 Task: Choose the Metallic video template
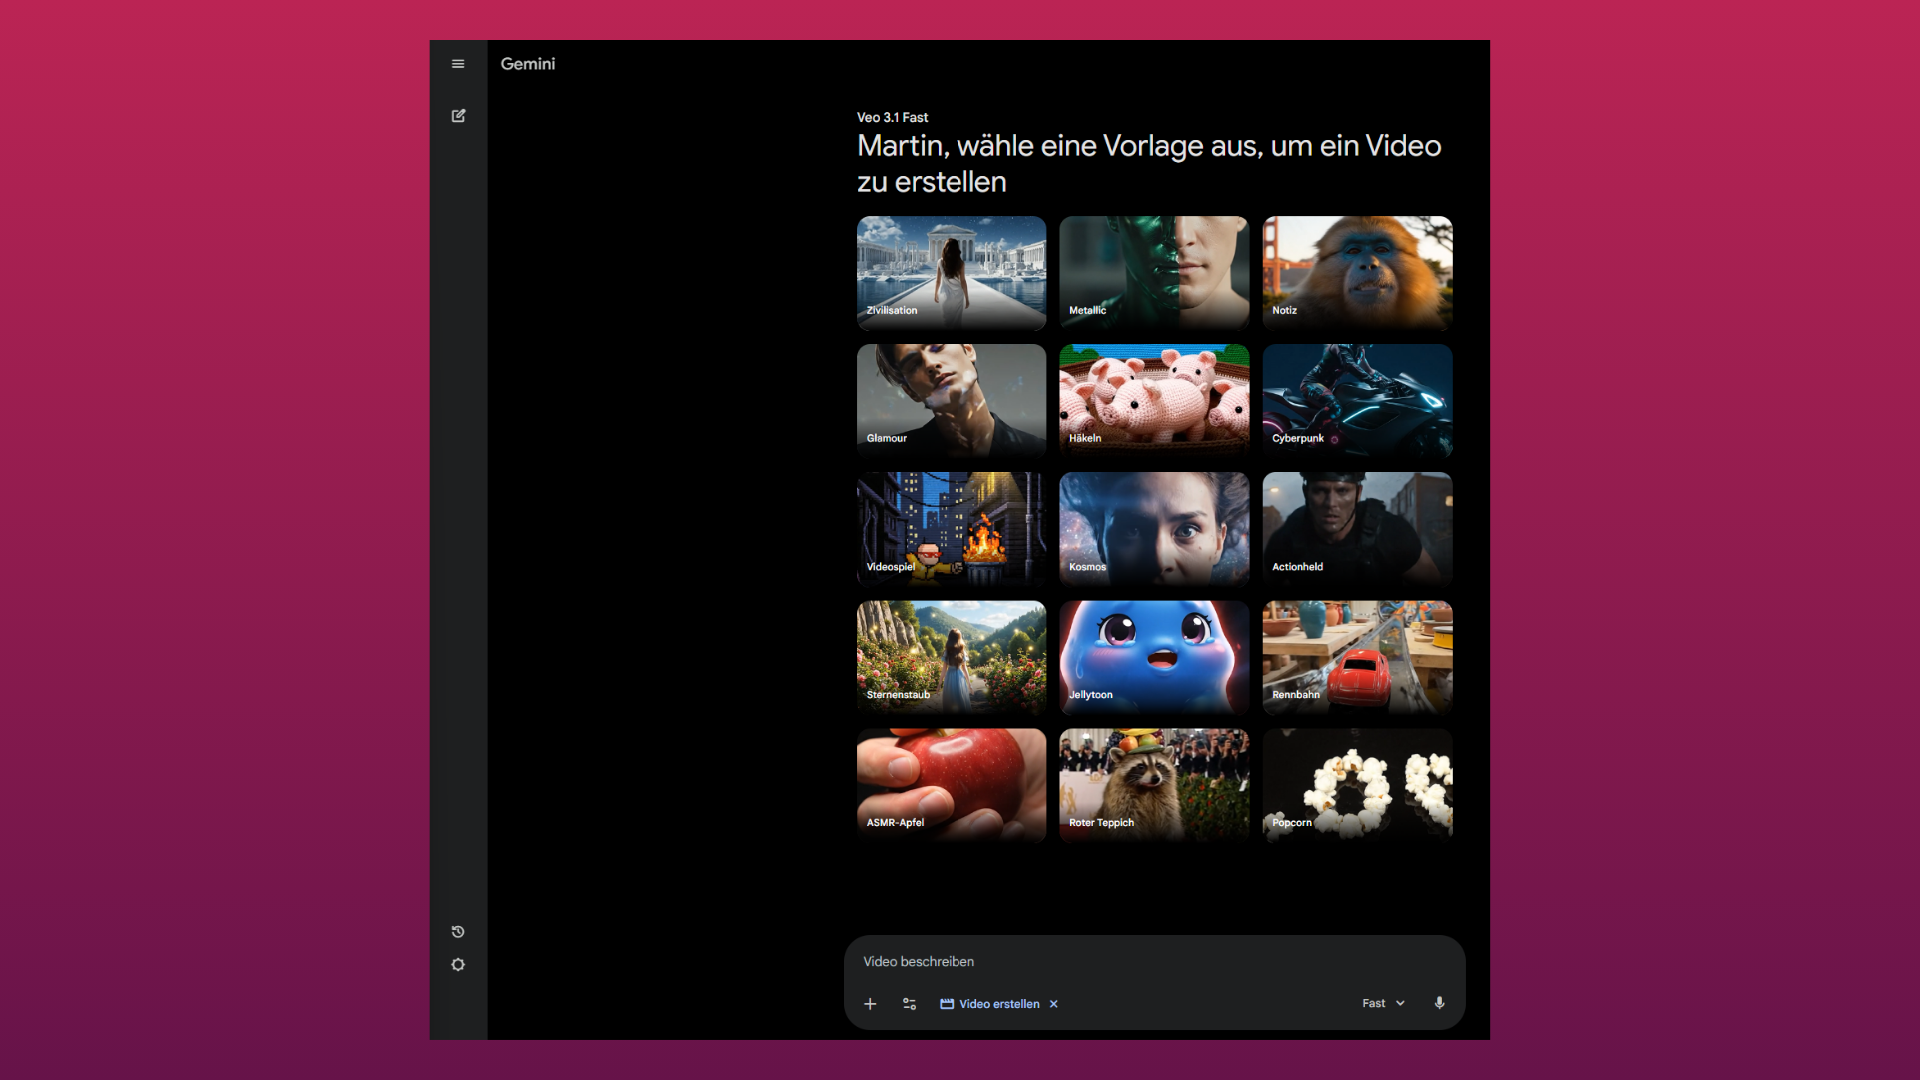coord(1154,272)
